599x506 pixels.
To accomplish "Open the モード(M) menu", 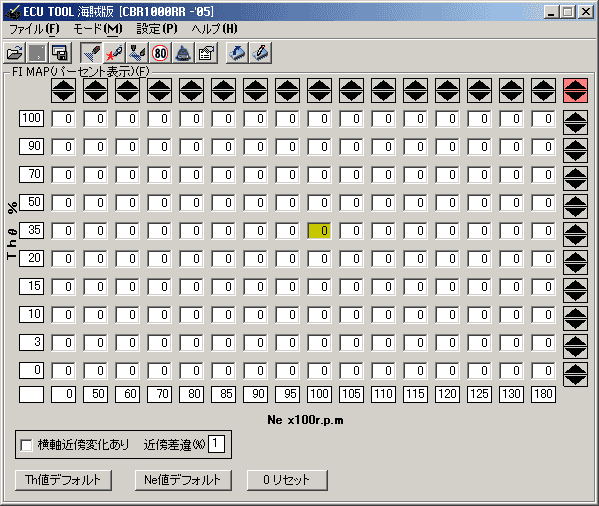I will pyautogui.click(x=97, y=29).
